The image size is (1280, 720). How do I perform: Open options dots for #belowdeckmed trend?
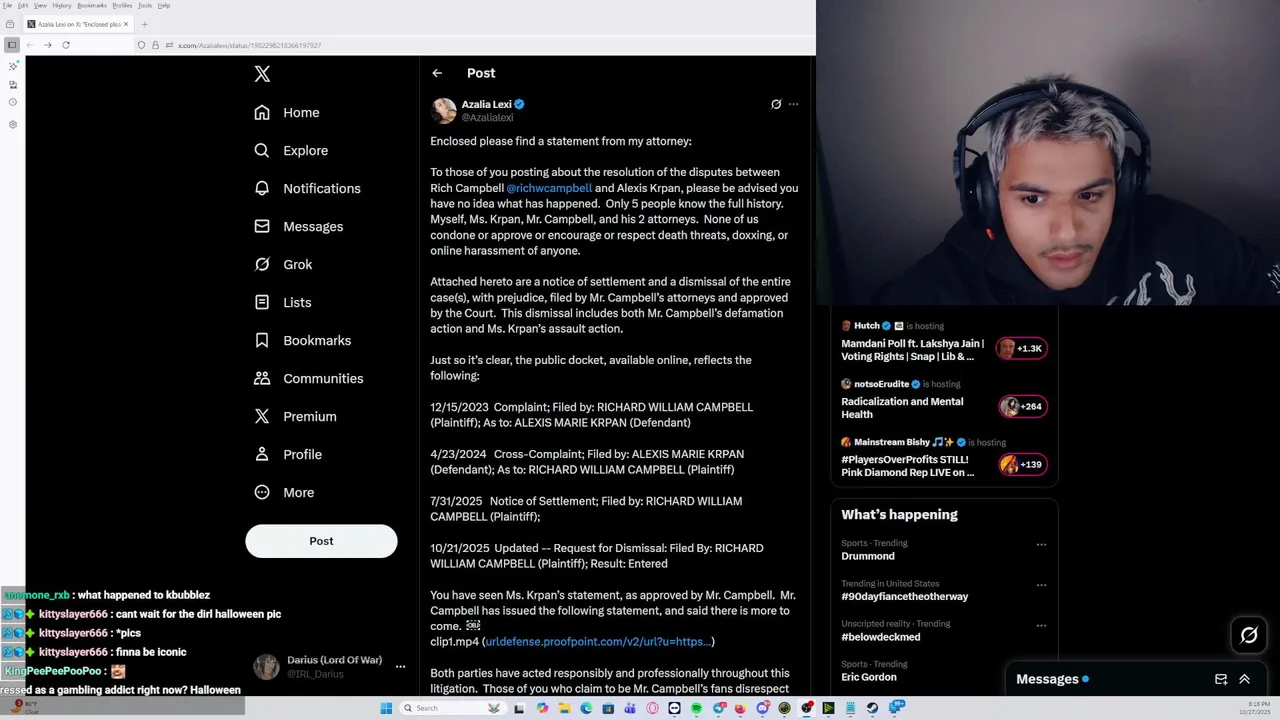click(1041, 625)
